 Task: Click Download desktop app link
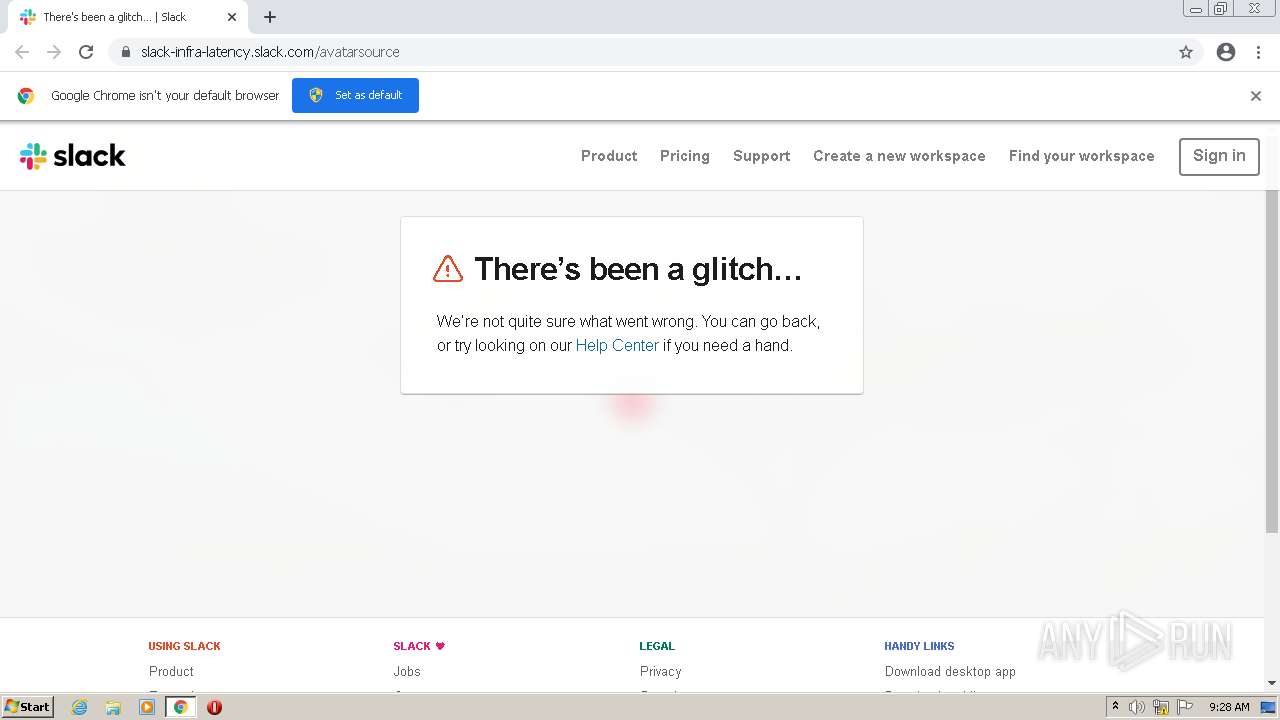coord(950,672)
